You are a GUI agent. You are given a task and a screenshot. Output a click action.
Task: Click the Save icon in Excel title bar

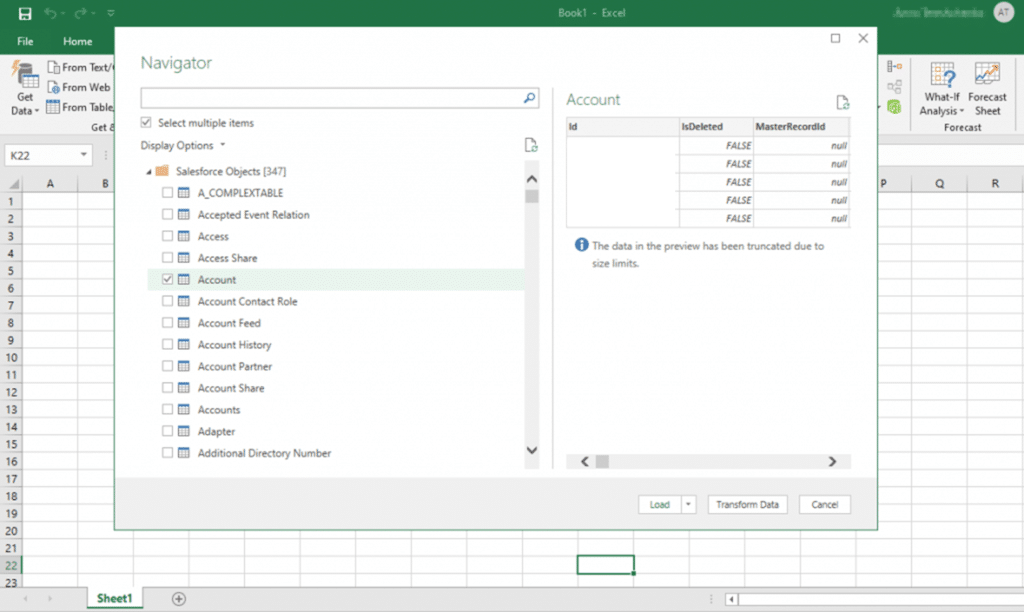click(25, 13)
